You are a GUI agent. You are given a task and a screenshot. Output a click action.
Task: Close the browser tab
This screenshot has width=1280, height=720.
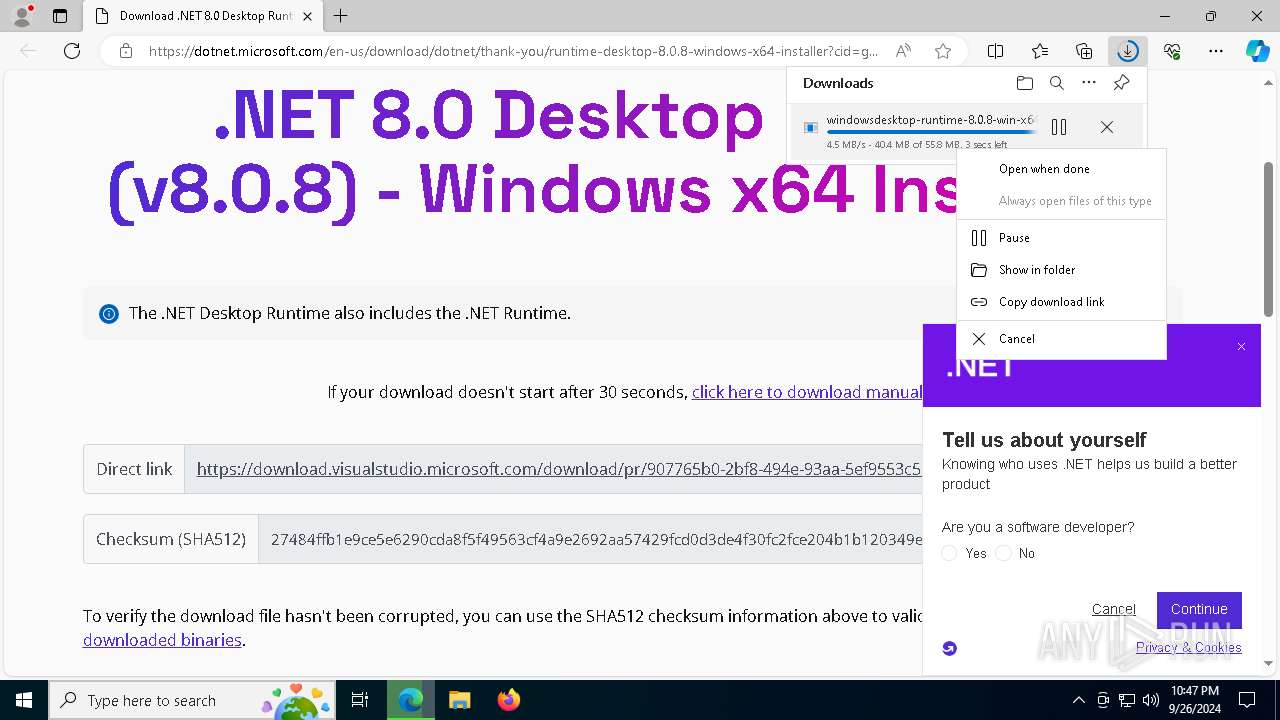coord(307,16)
